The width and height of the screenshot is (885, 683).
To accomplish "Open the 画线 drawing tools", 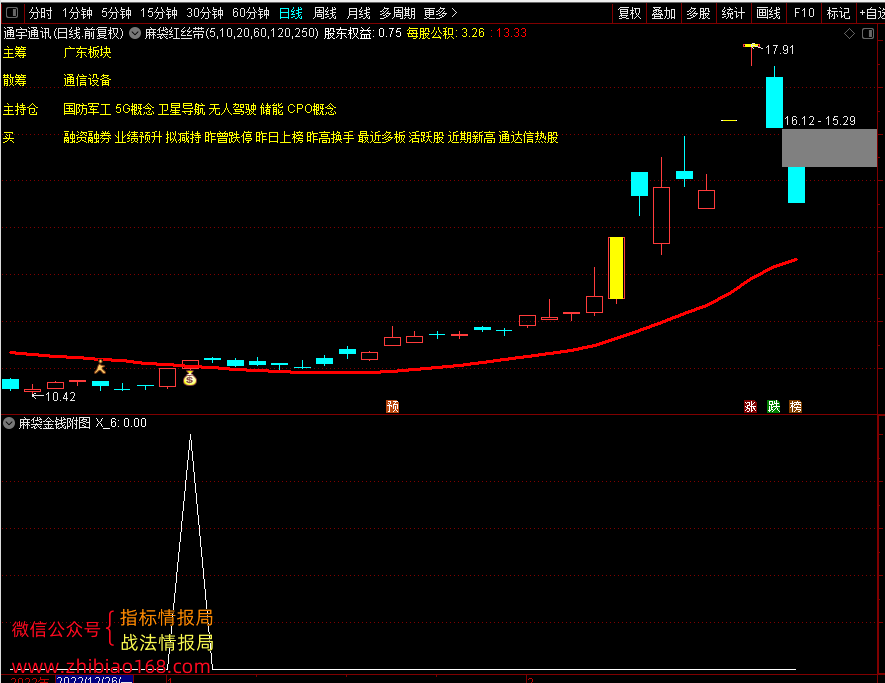I will (768, 13).
